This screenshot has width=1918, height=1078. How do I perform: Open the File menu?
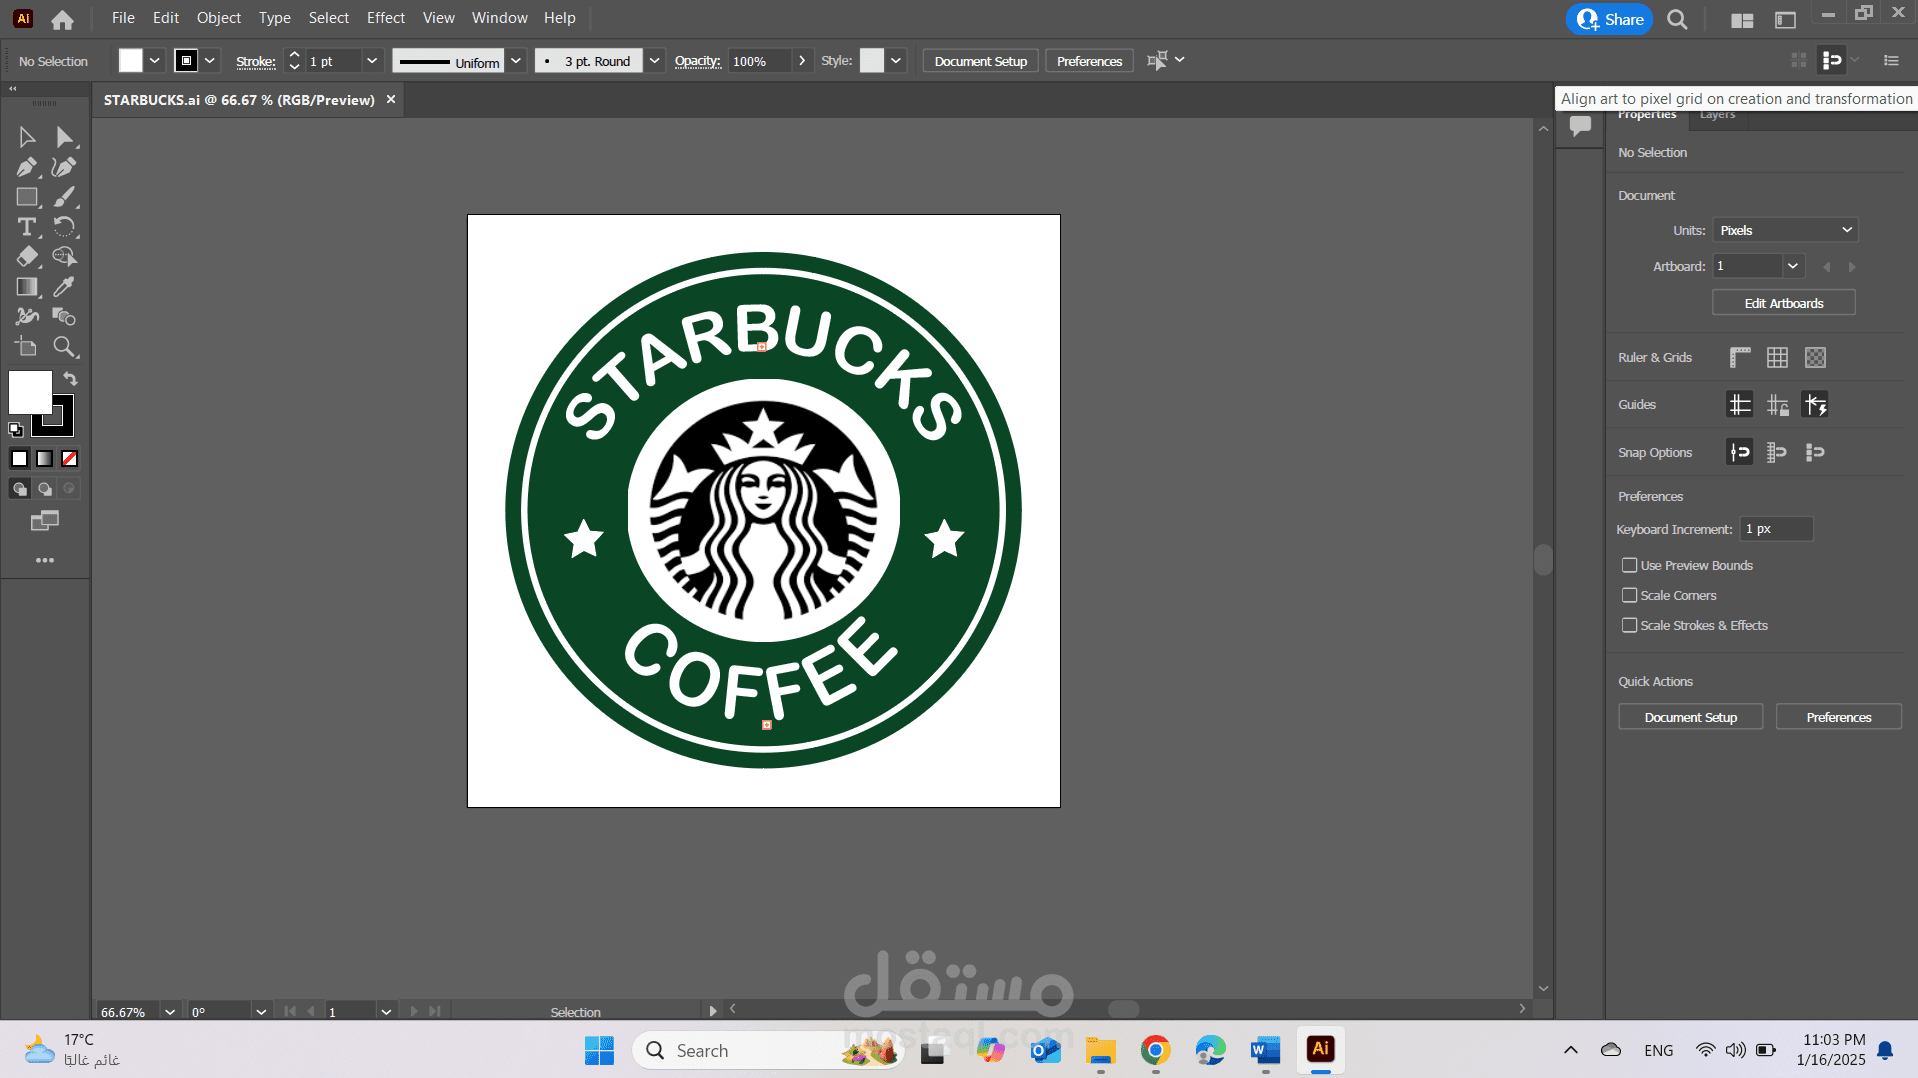pyautogui.click(x=123, y=18)
